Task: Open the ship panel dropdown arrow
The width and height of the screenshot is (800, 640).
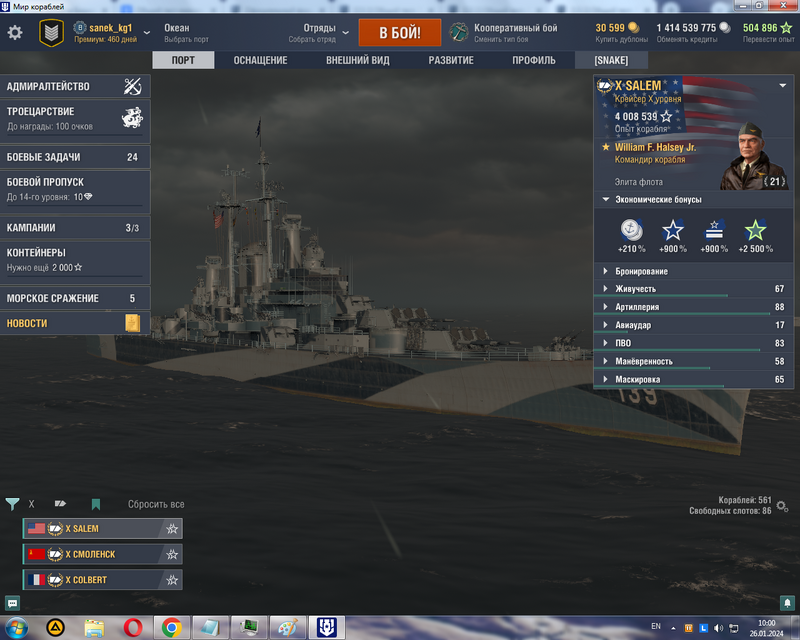Action: 783,86
